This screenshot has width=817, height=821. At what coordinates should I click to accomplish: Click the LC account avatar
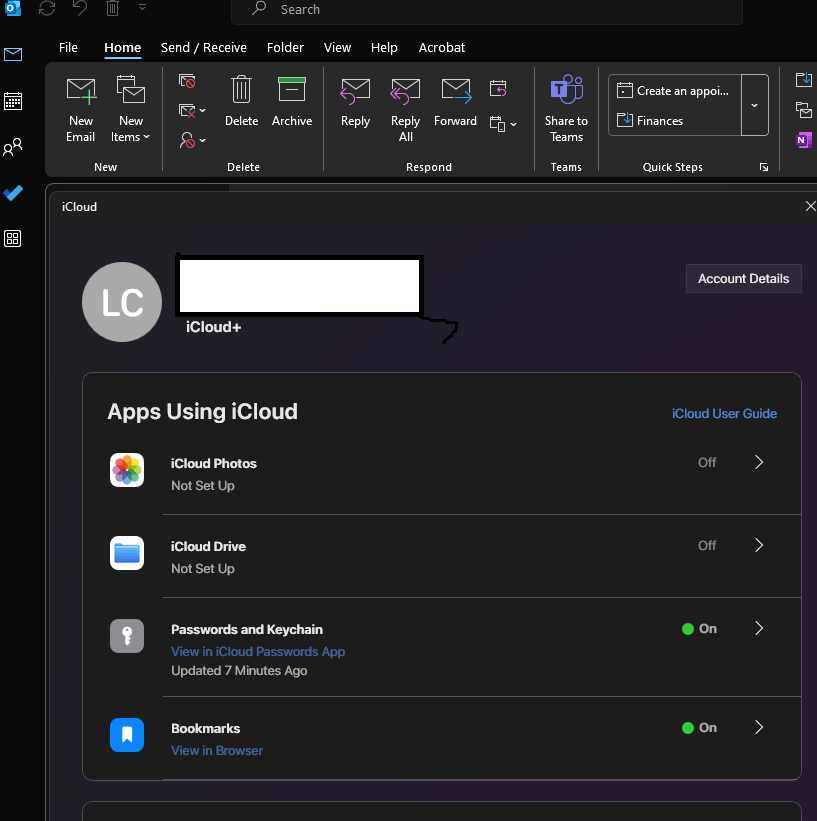[122, 302]
